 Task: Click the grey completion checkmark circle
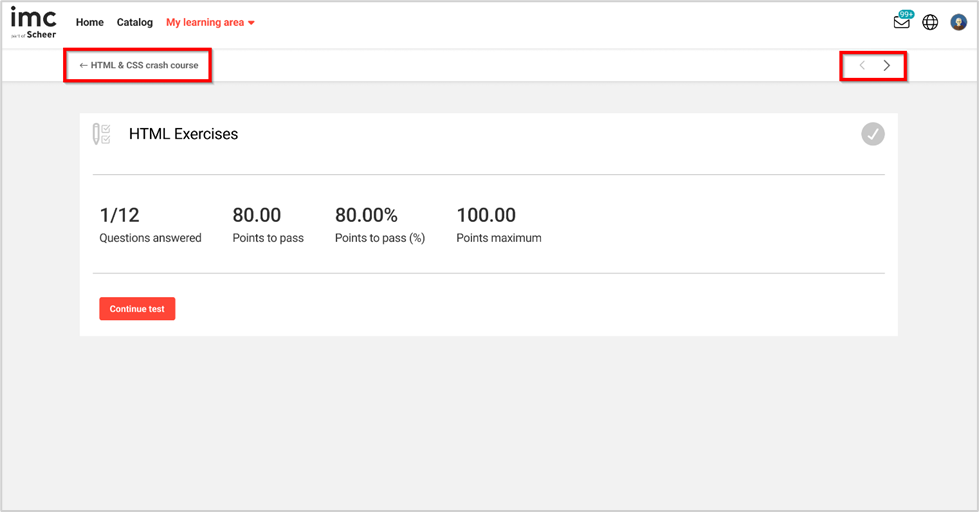[x=873, y=134]
